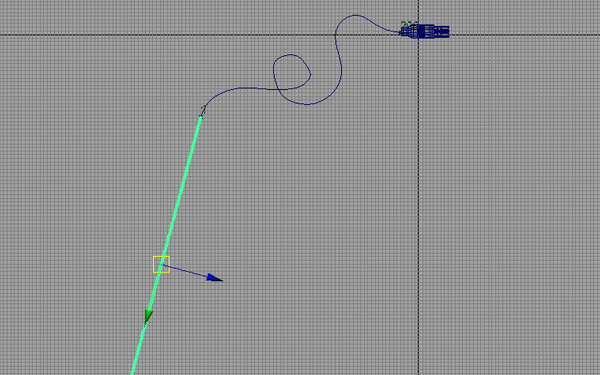Select the small green point where curve meets mesh
The width and height of the screenshot is (600, 375).
pyautogui.click(x=401, y=33)
